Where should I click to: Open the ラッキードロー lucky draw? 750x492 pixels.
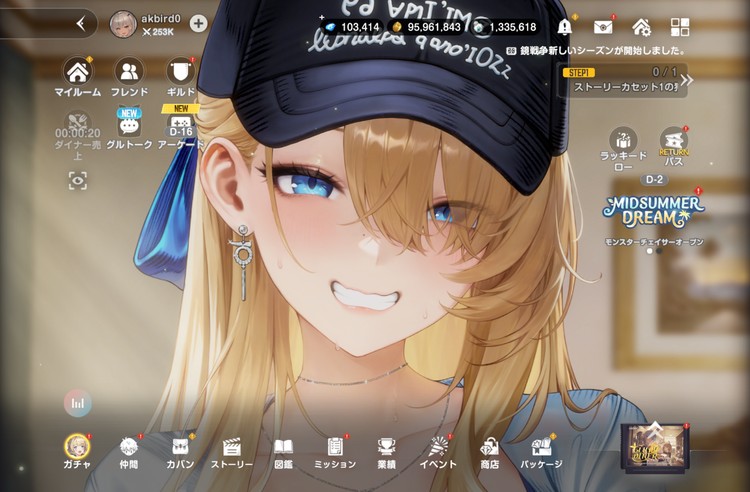click(x=623, y=149)
